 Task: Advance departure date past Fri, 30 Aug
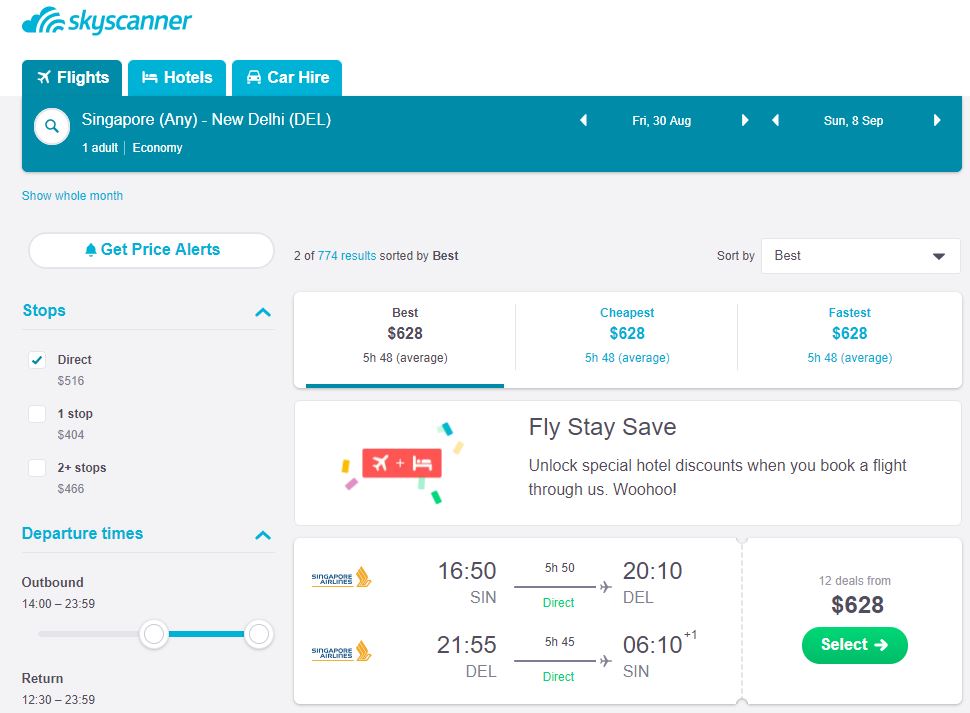point(745,121)
